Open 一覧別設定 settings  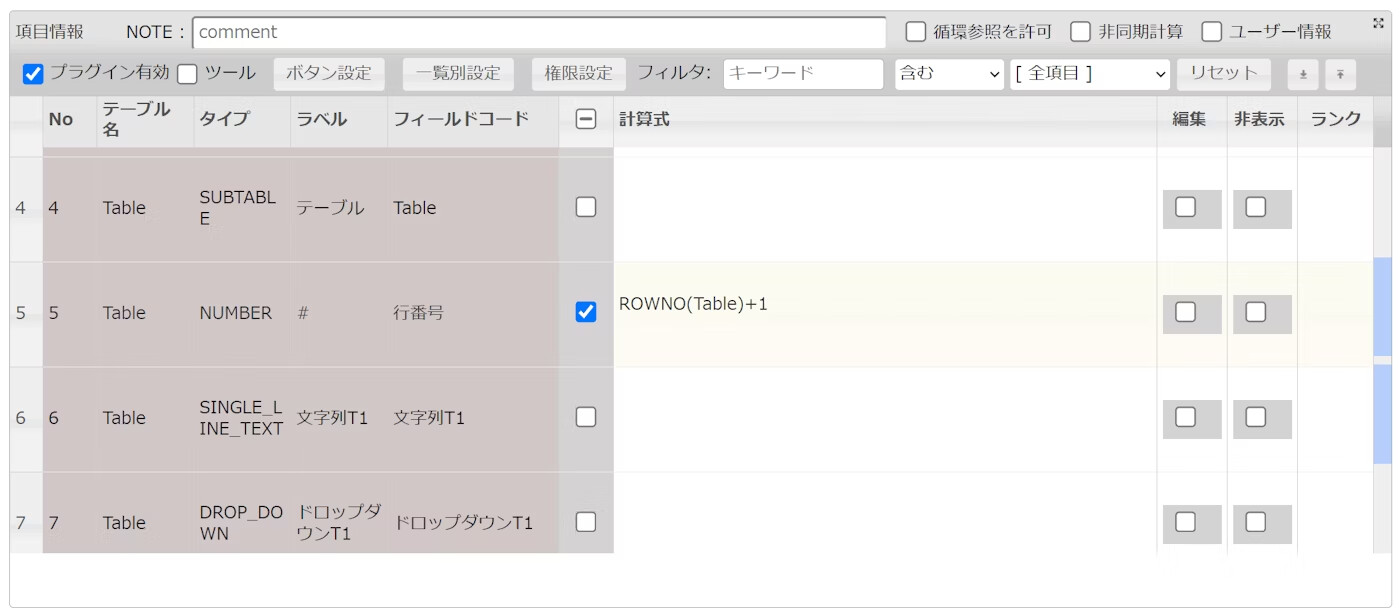[458, 74]
